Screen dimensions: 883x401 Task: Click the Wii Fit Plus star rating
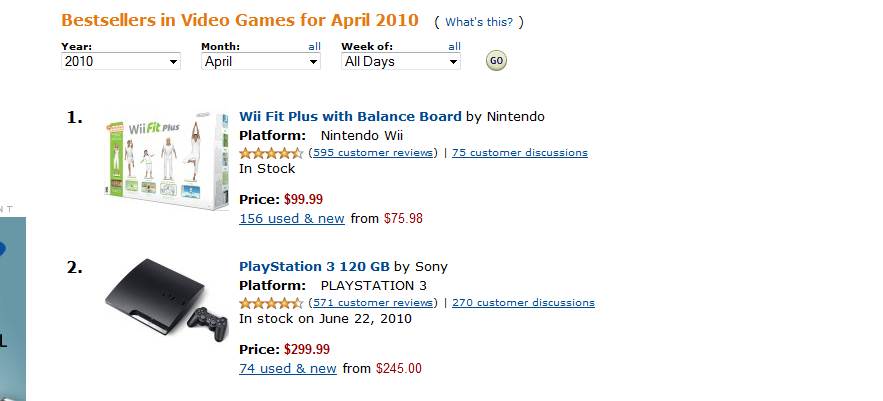pyautogui.click(x=271, y=153)
